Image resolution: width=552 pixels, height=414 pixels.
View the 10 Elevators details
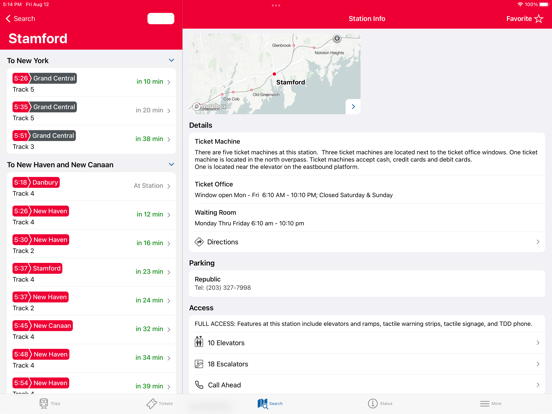pos(367,343)
